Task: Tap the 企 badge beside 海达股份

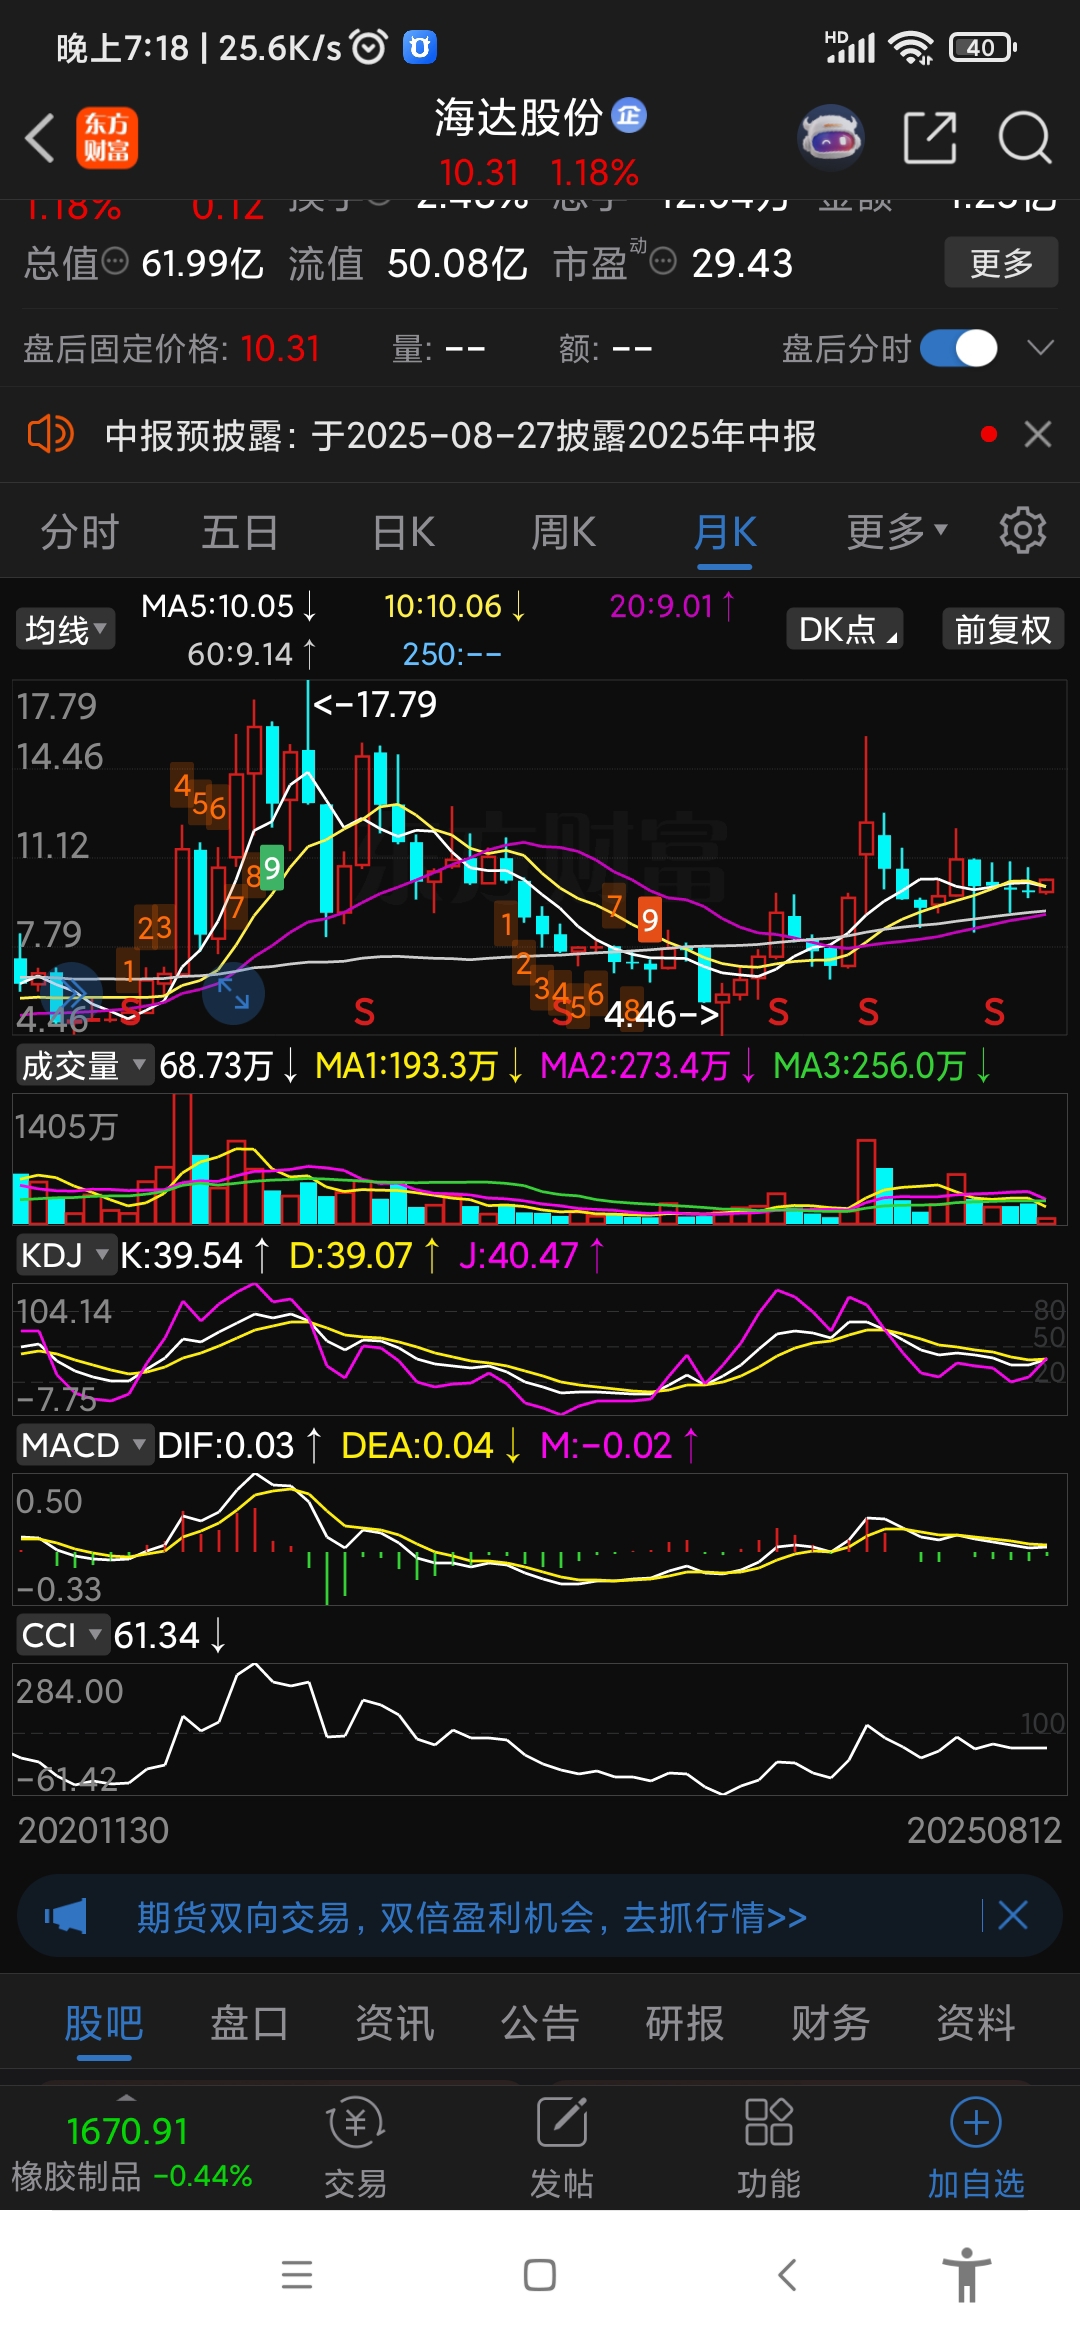Action: coord(629,116)
